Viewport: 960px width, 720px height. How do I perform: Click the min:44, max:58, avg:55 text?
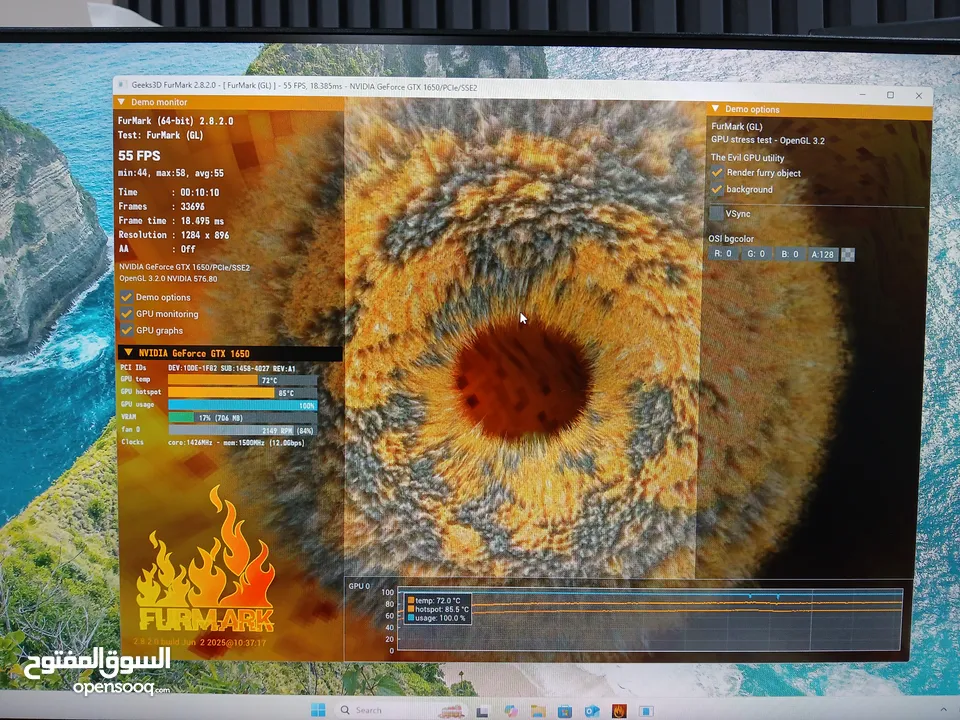click(x=171, y=173)
